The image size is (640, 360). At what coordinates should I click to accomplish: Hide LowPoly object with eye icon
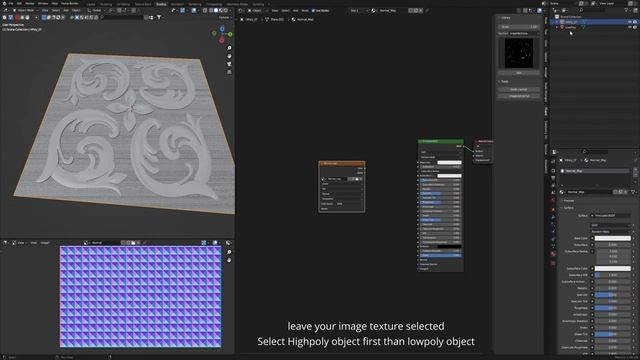pos(630,27)
